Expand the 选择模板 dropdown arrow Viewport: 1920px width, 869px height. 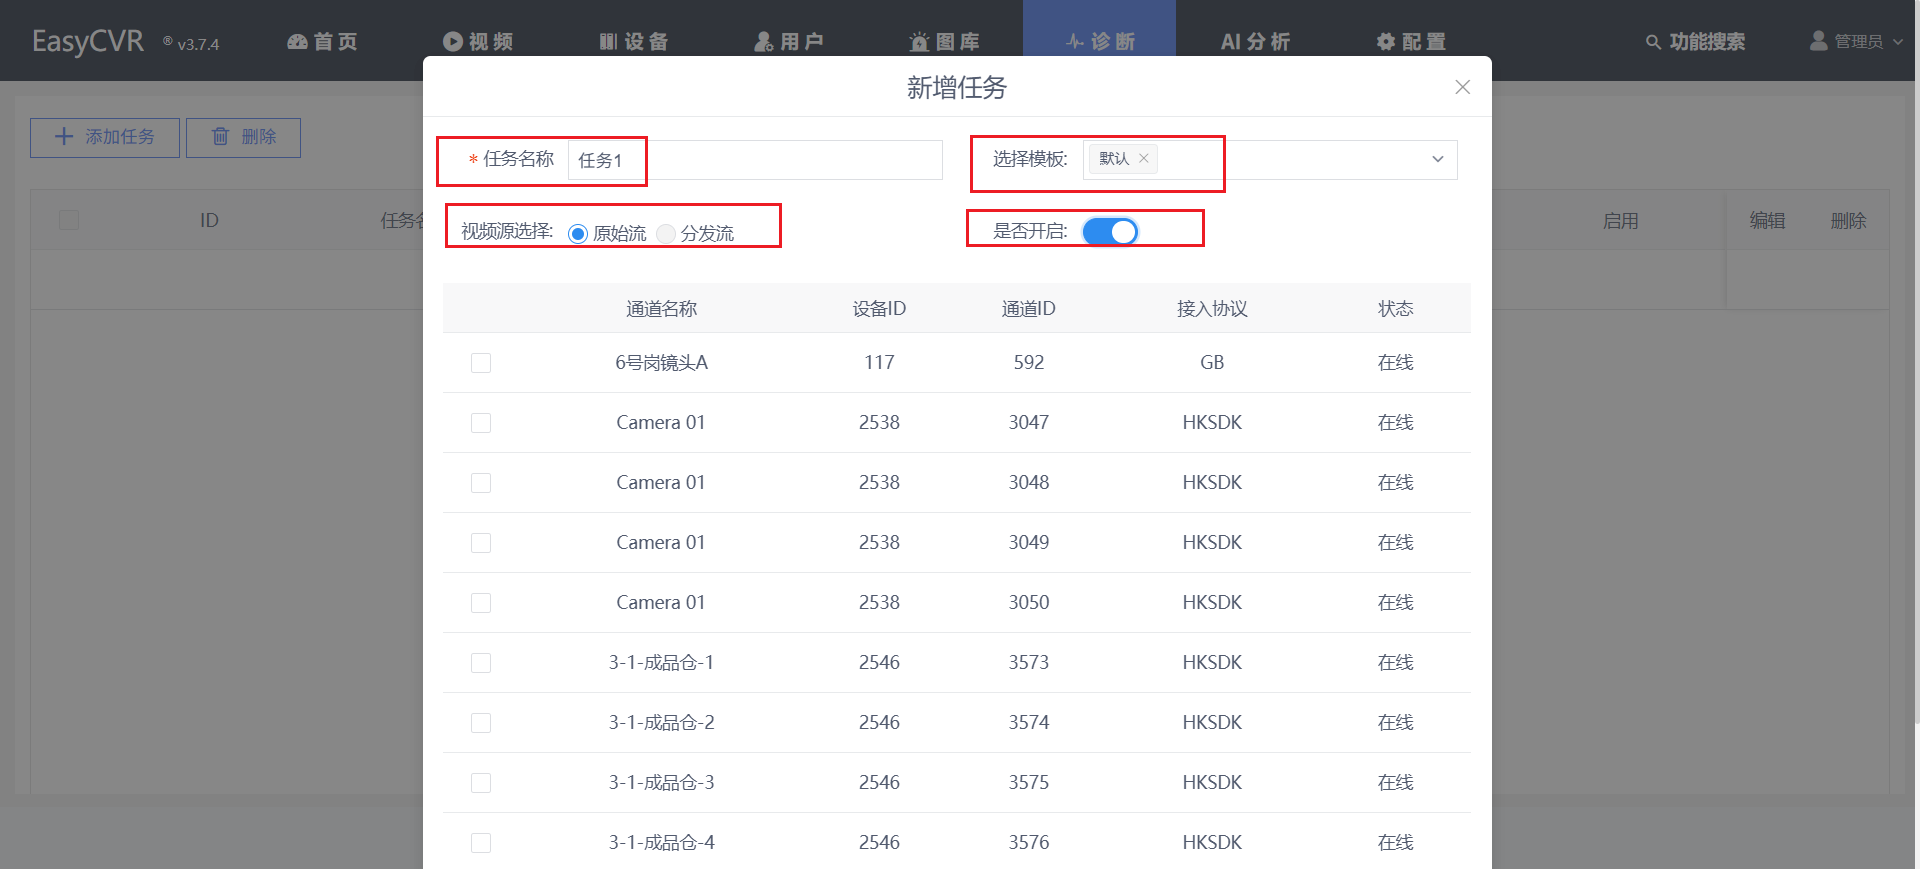[1437, 160]
